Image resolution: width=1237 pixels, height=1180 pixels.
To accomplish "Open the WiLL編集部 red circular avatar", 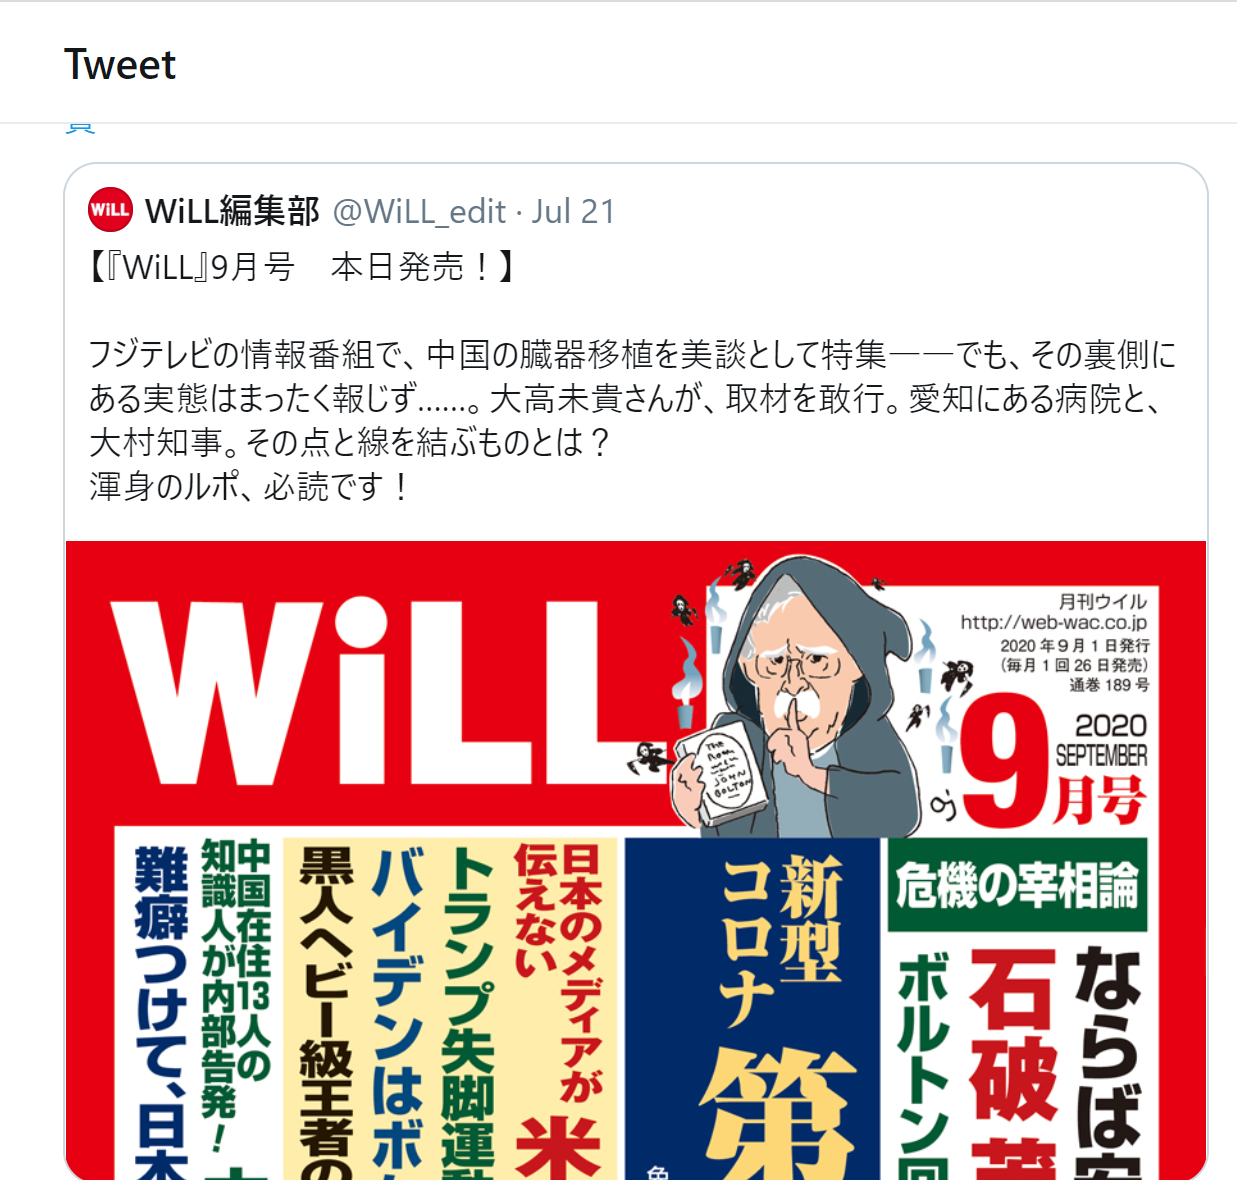I will tap(110, 210).
